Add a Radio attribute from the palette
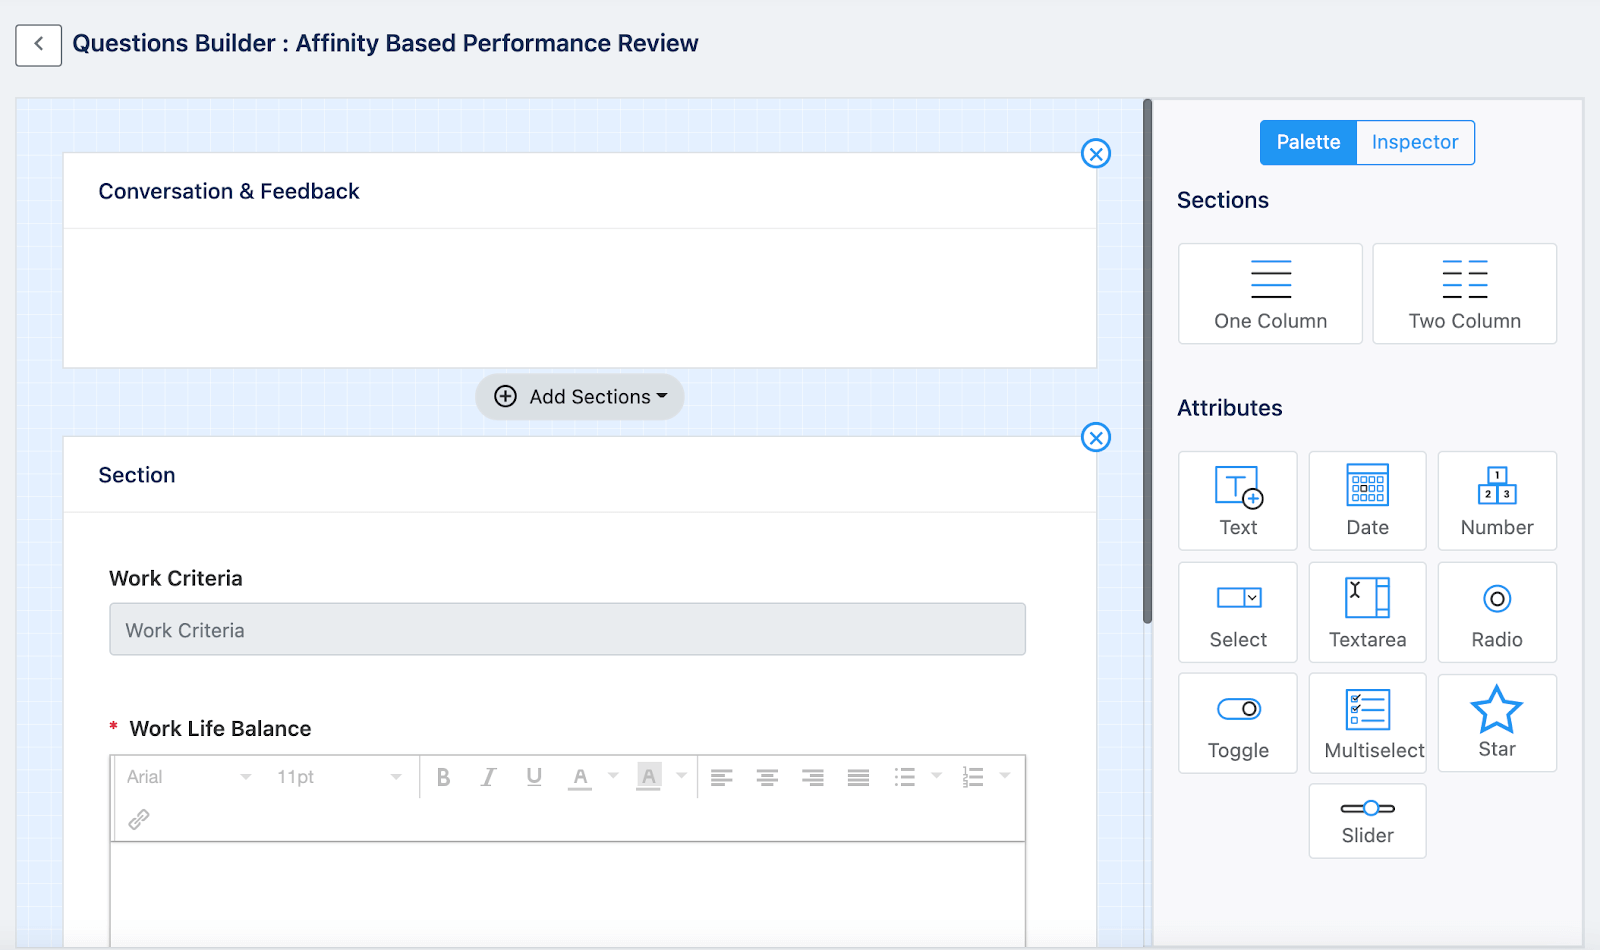Viewport: 1600px width, 950px height. (1496, 612)
